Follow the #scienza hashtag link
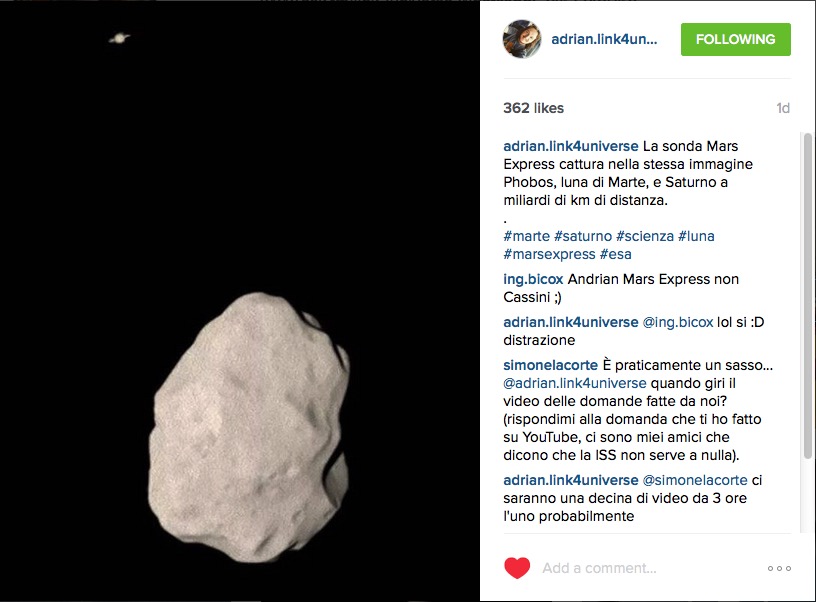Screen dimensions: 816x602 click(644, 236)
